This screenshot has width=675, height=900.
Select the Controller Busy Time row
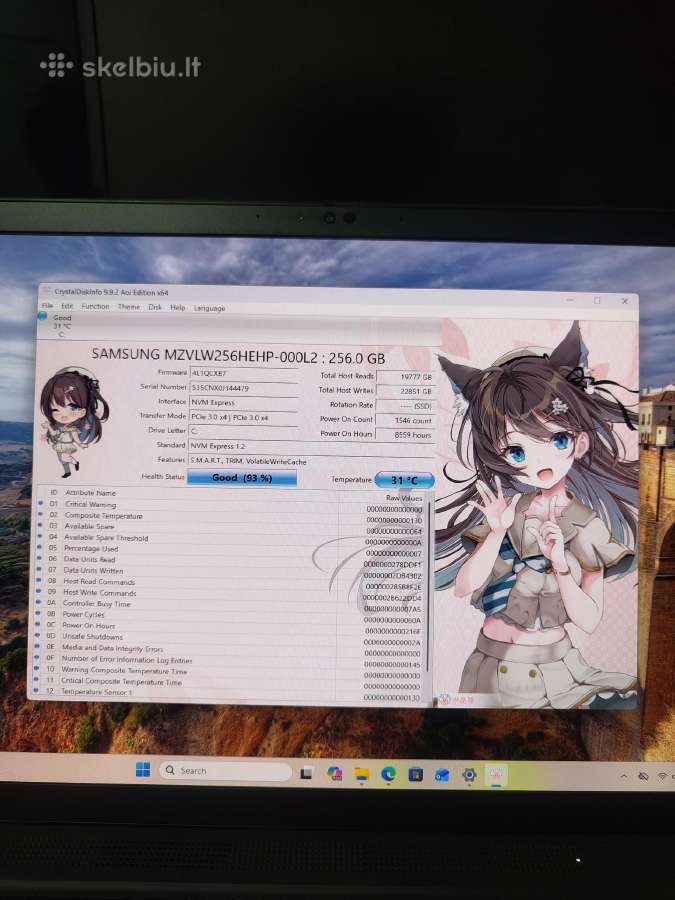pyautogui.click(x=231, y=604)
